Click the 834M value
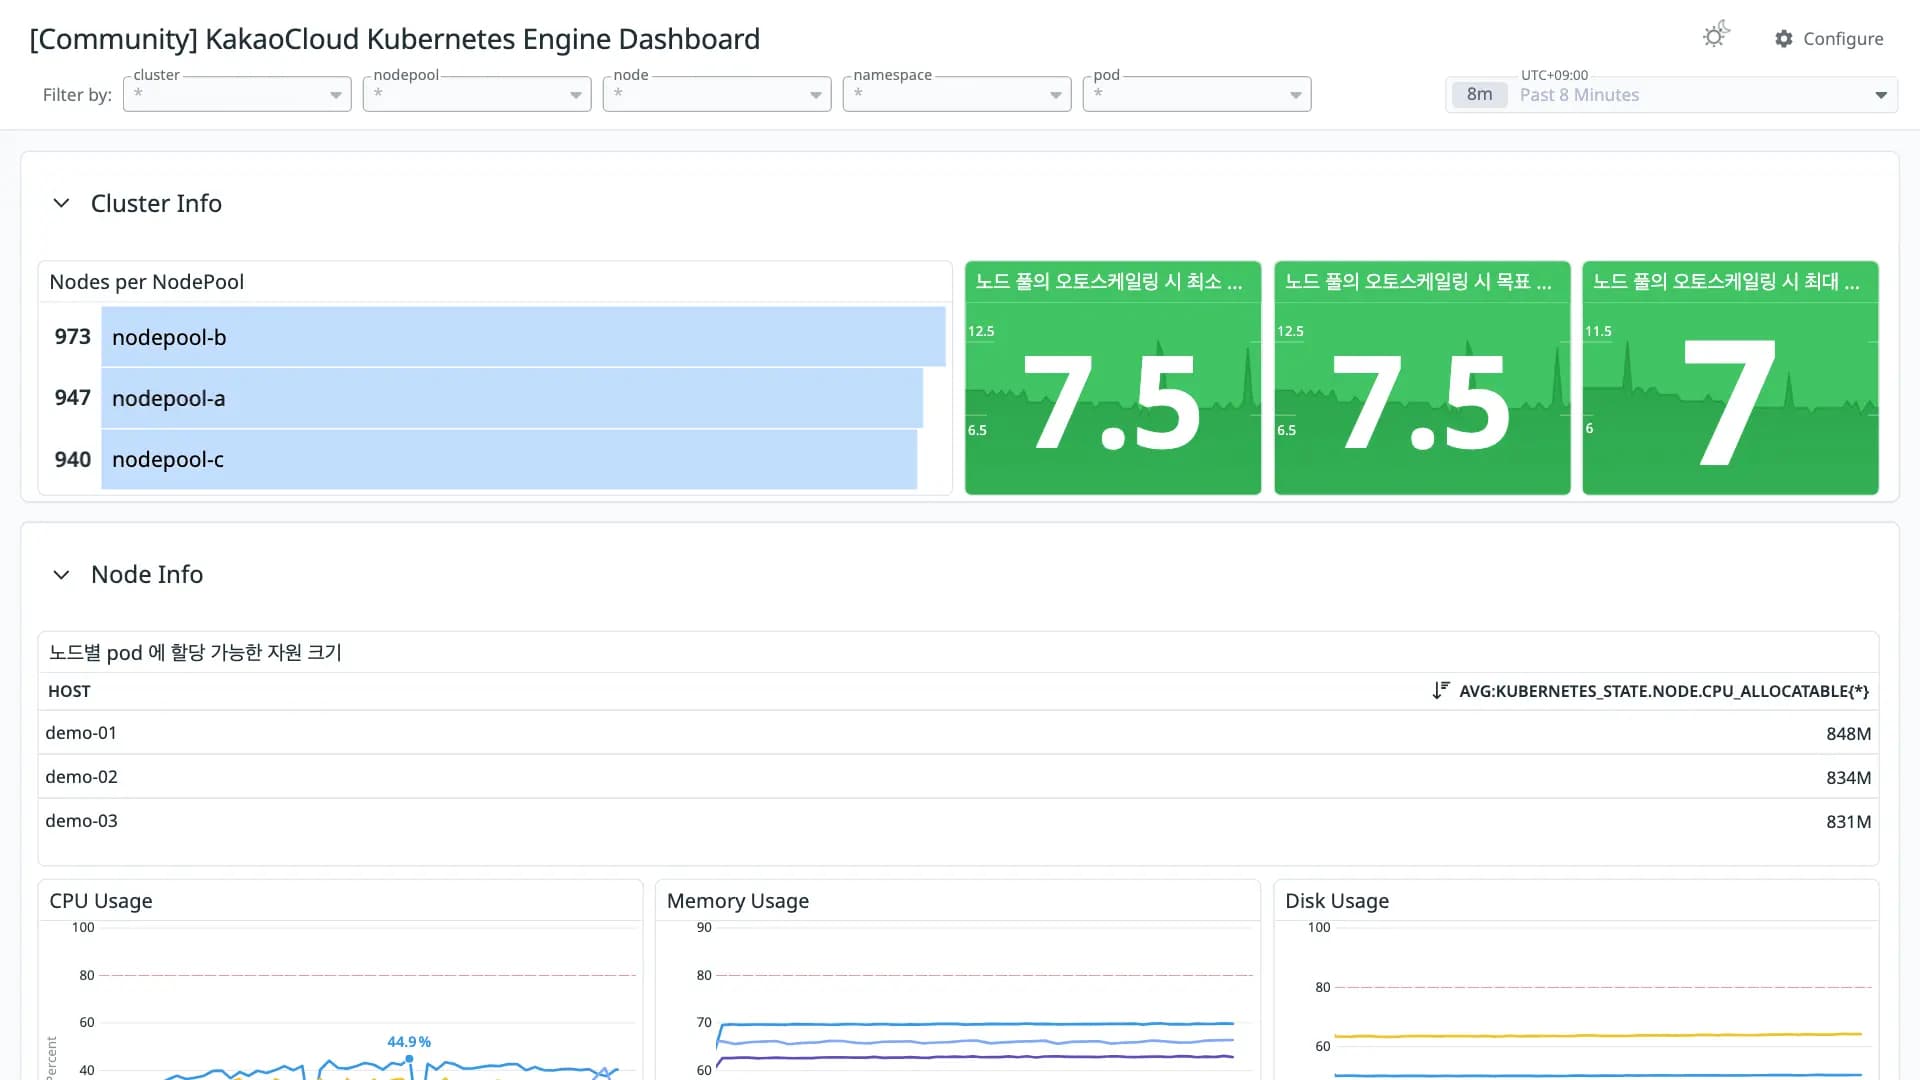The height and width of the screenshot is (1080, 1920). [x=1848, y=778]
